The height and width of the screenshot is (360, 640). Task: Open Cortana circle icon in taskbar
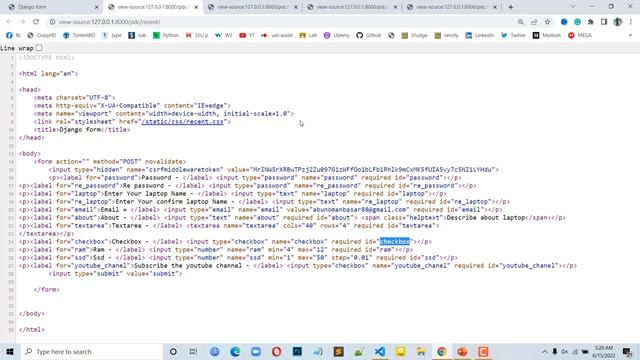[x=173, y=351]
